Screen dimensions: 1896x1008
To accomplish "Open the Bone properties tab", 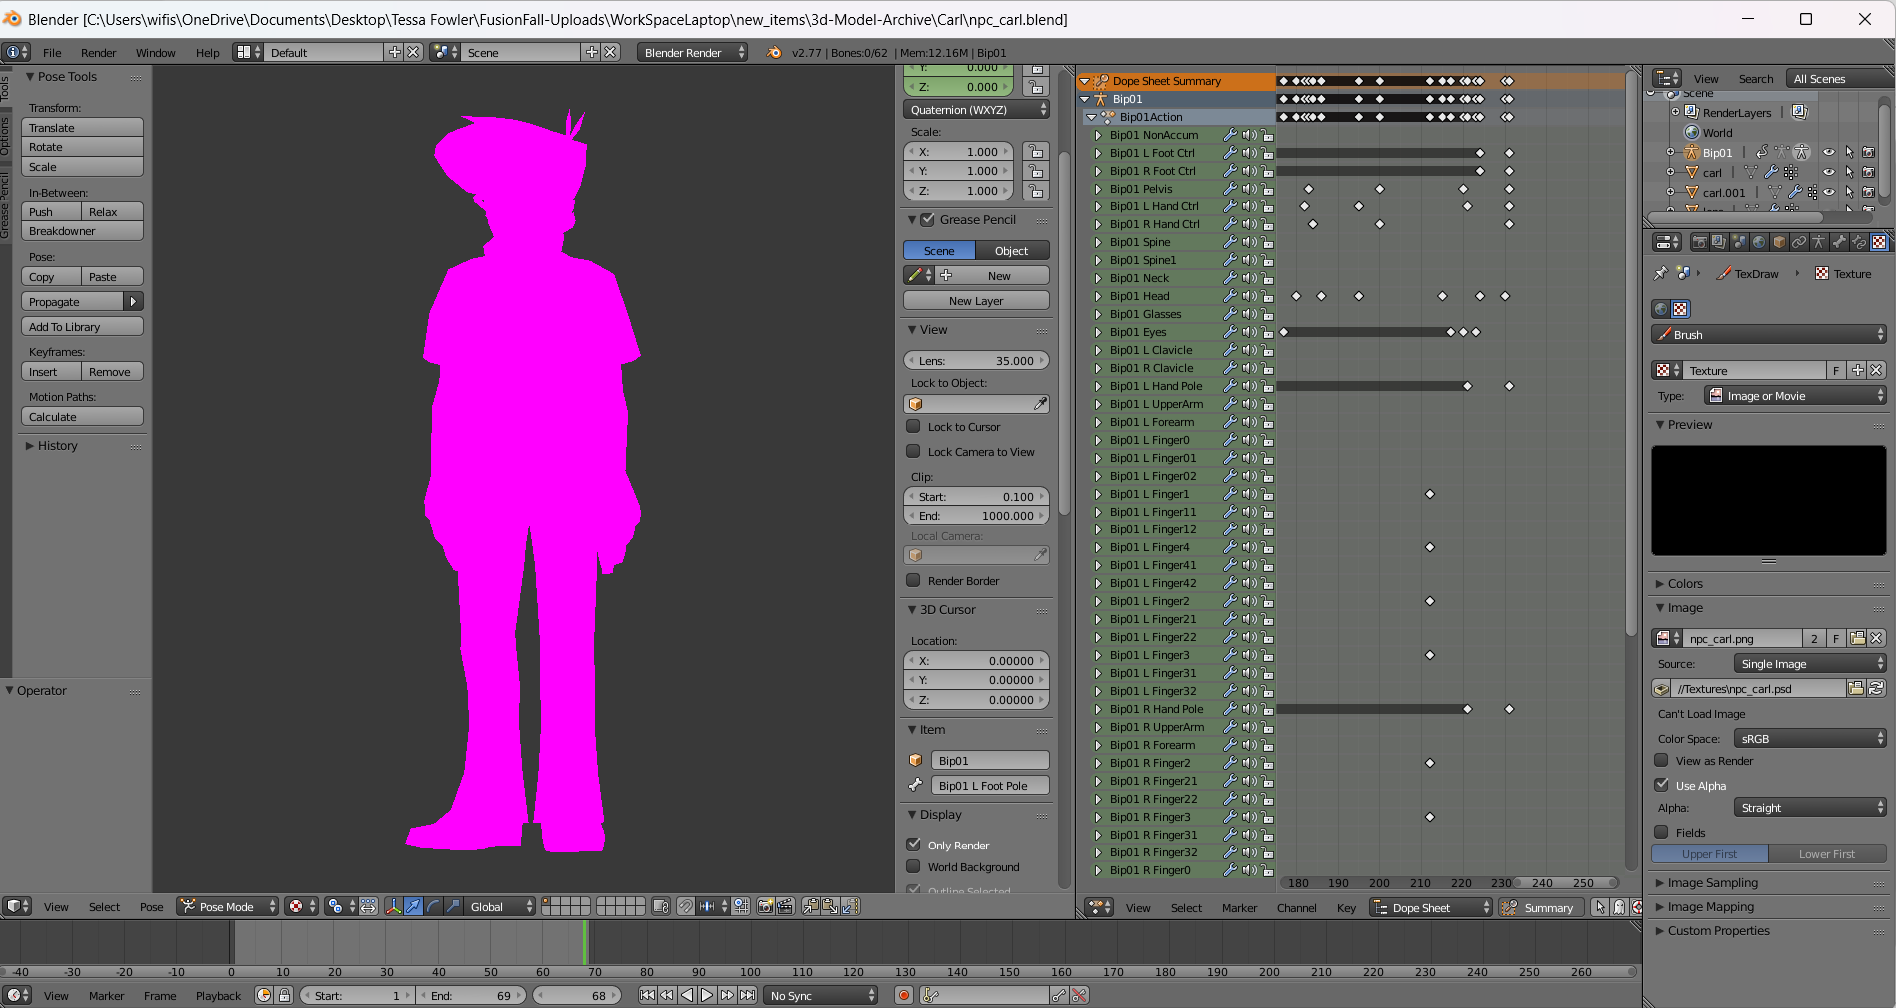I will [x=1839, y=241].
